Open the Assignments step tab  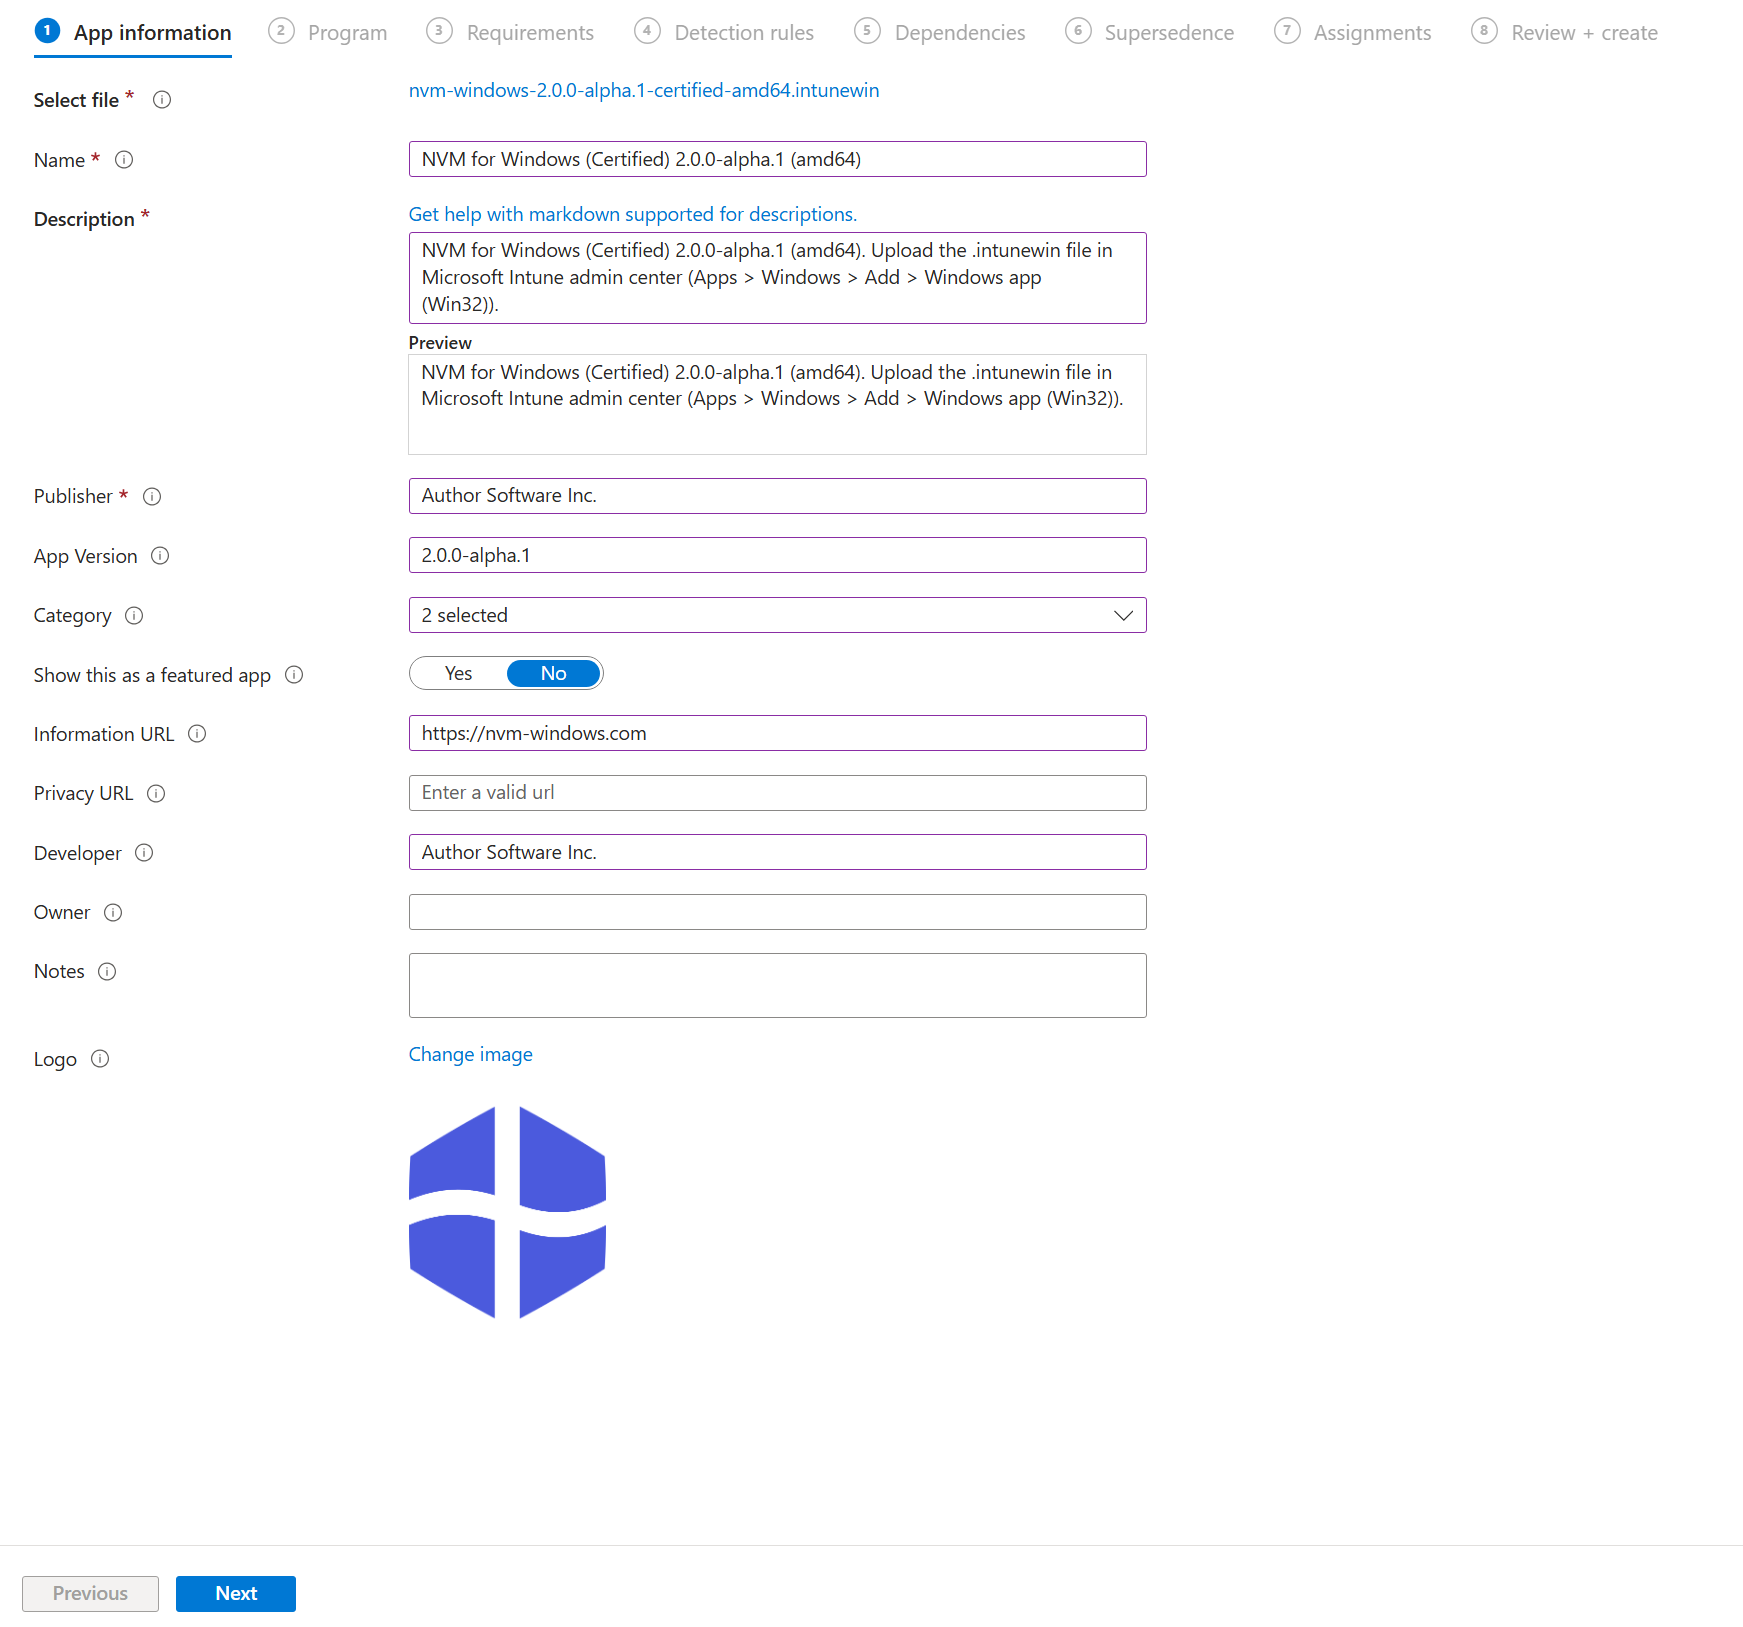point(1353,33)
